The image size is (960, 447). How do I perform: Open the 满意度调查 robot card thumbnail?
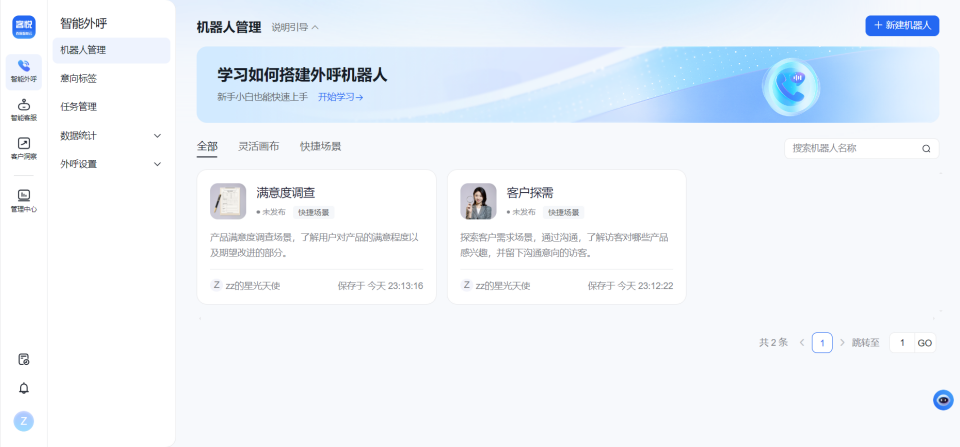coord(228,201)
